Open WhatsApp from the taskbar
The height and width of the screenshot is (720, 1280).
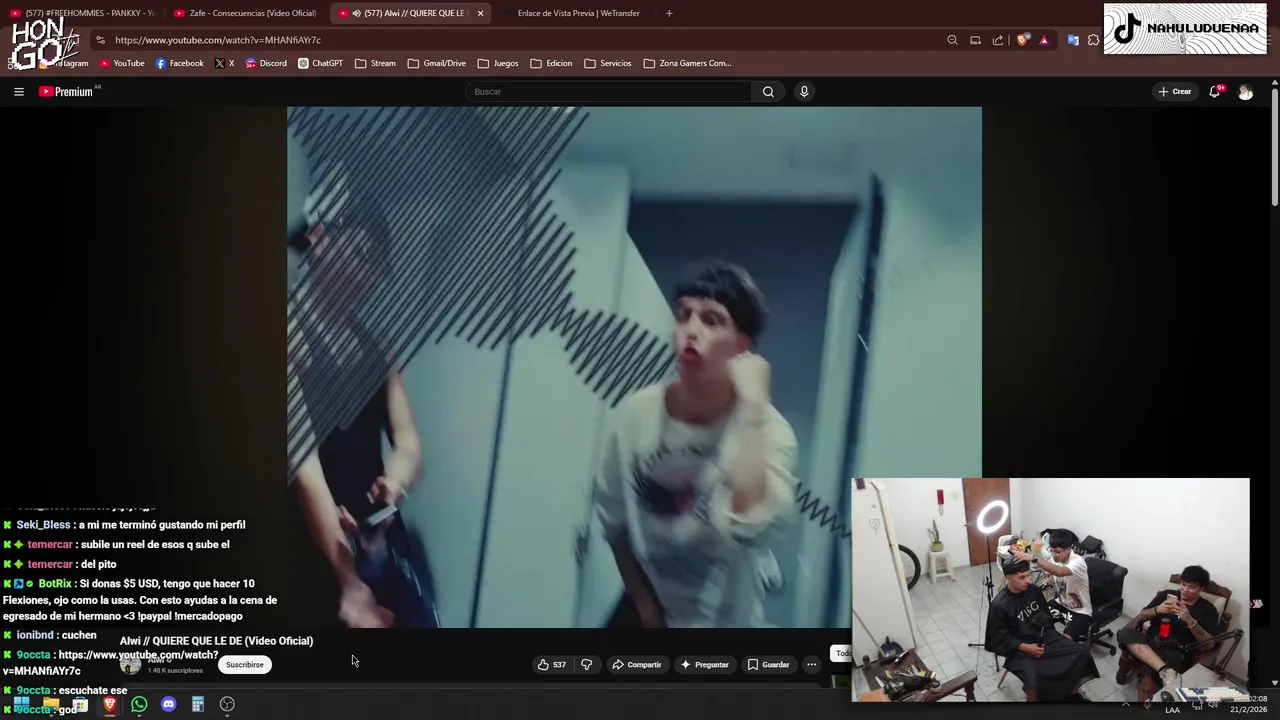click(x=139, y=704)
